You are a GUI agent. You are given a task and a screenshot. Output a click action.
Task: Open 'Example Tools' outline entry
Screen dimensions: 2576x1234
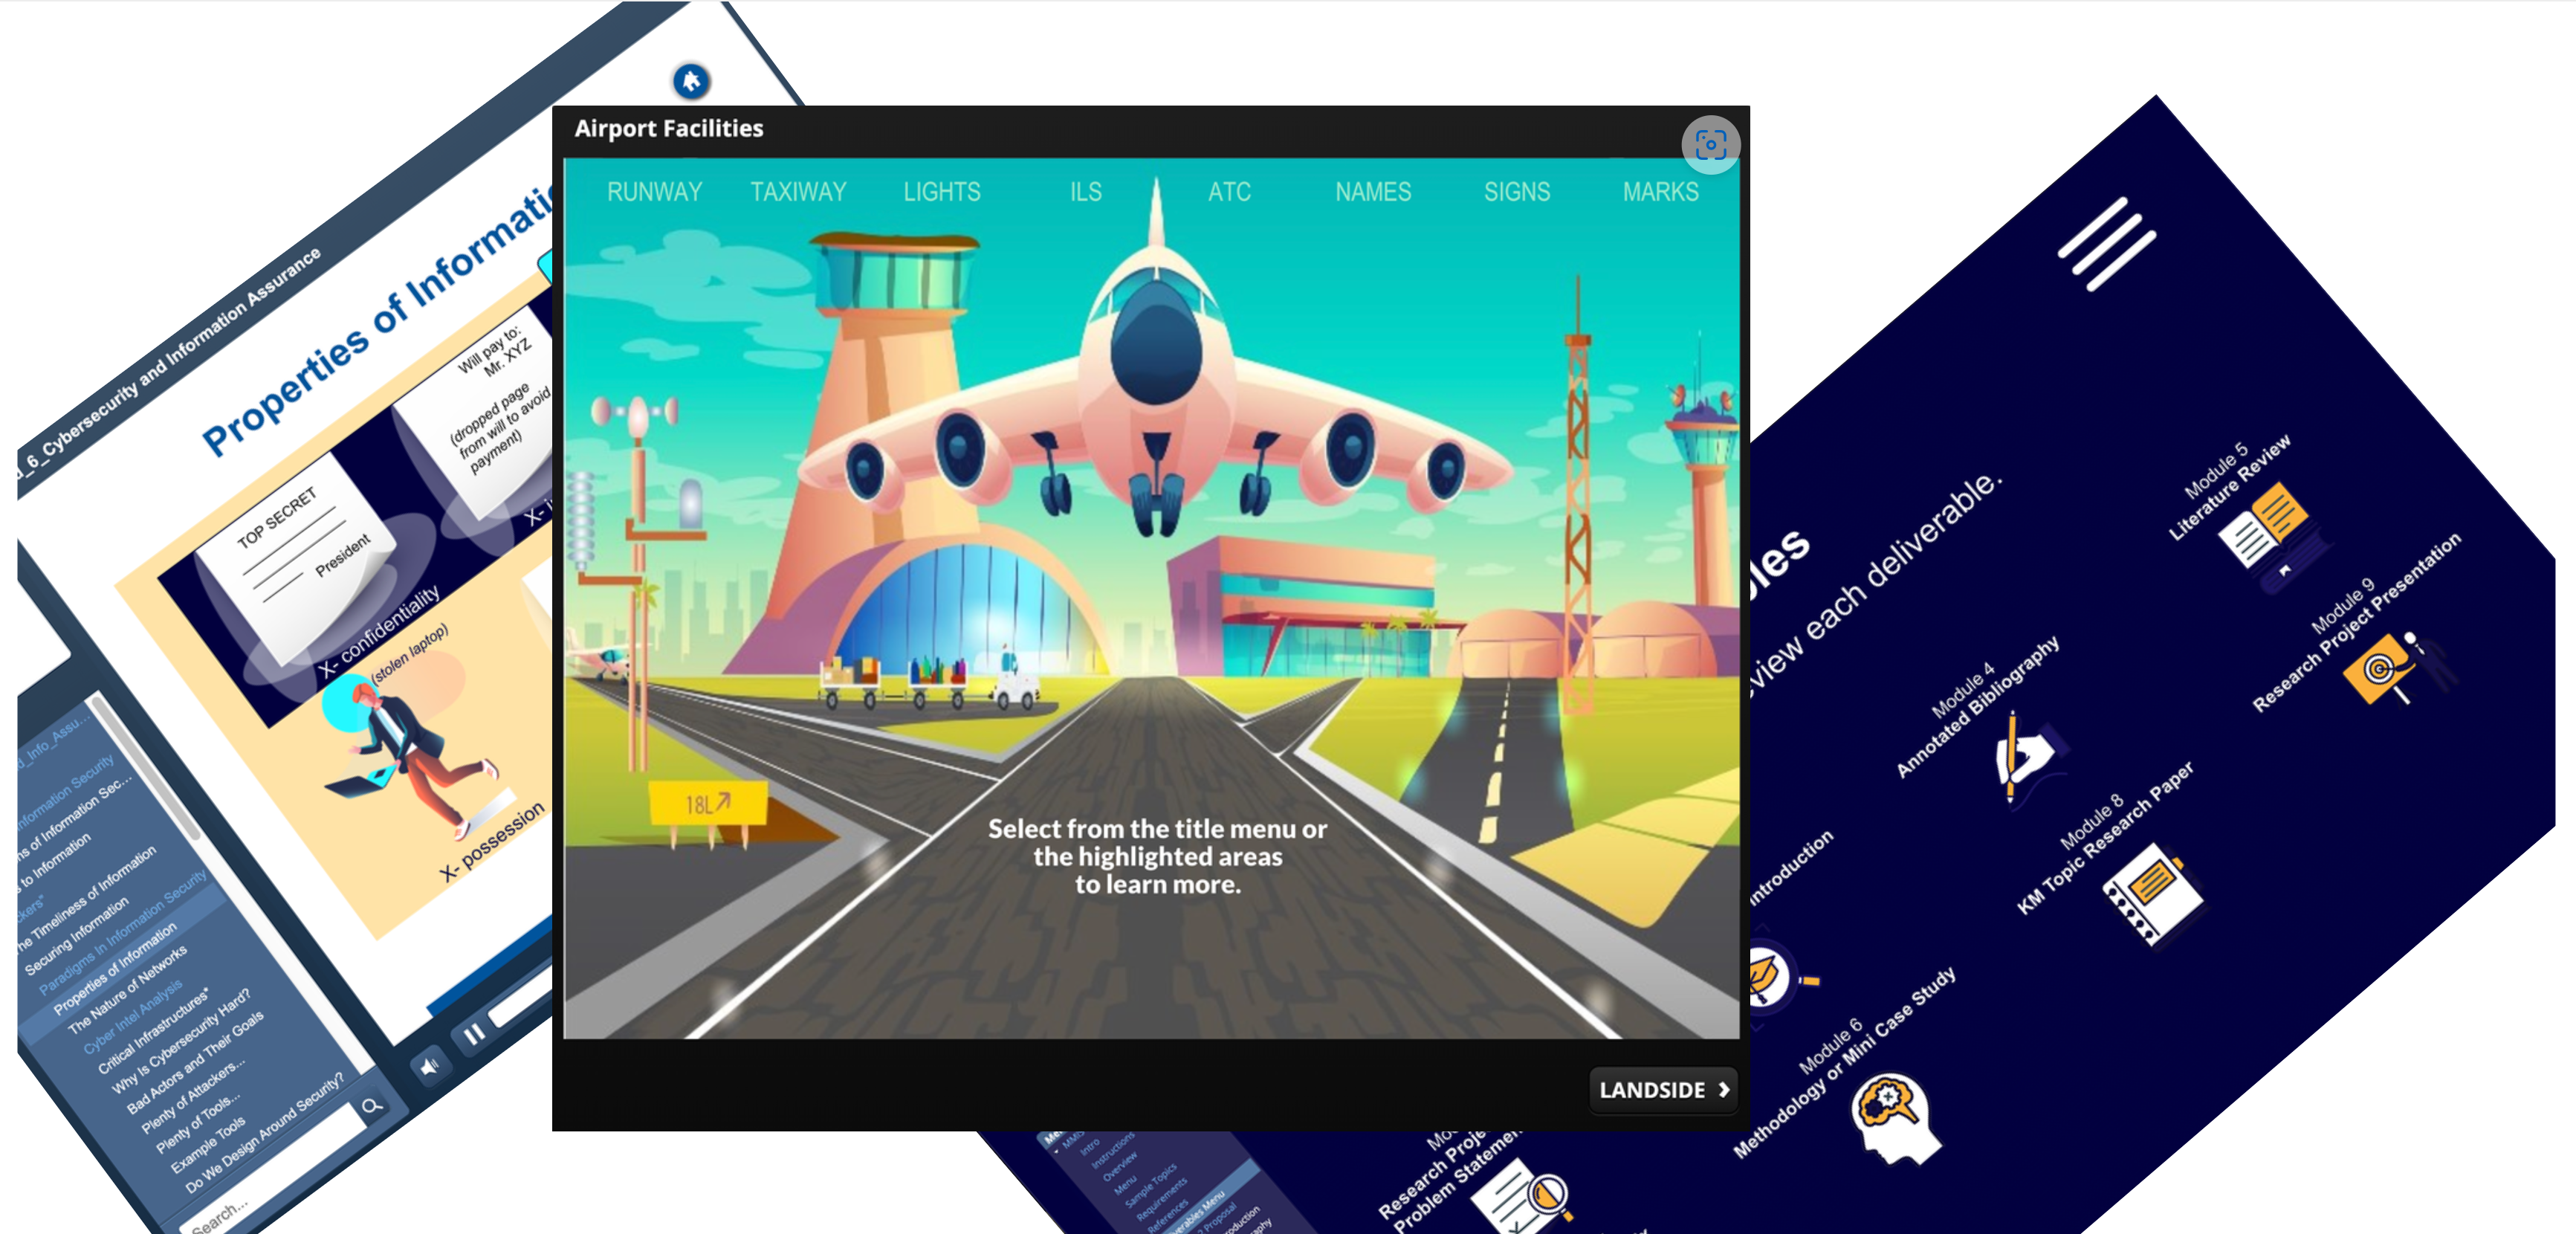click(208, 1144)
